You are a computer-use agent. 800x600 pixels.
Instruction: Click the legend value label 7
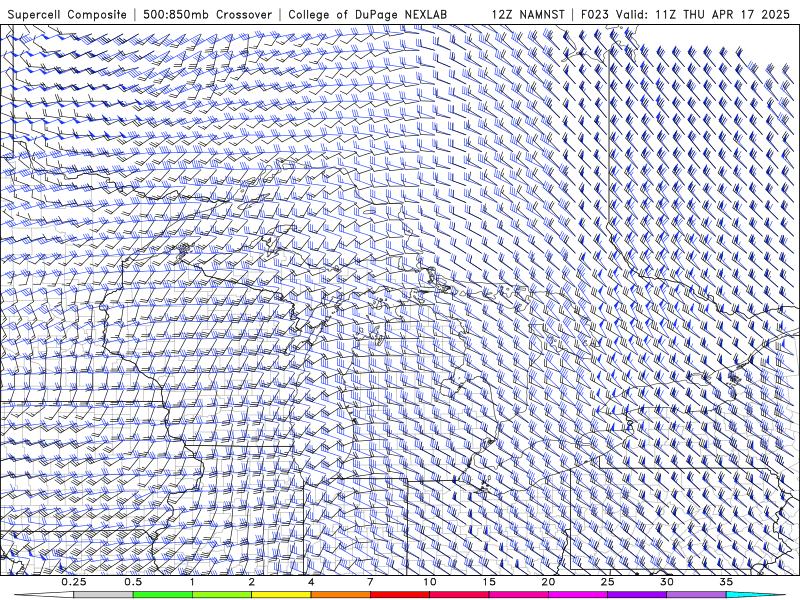(x=370, y=582)
